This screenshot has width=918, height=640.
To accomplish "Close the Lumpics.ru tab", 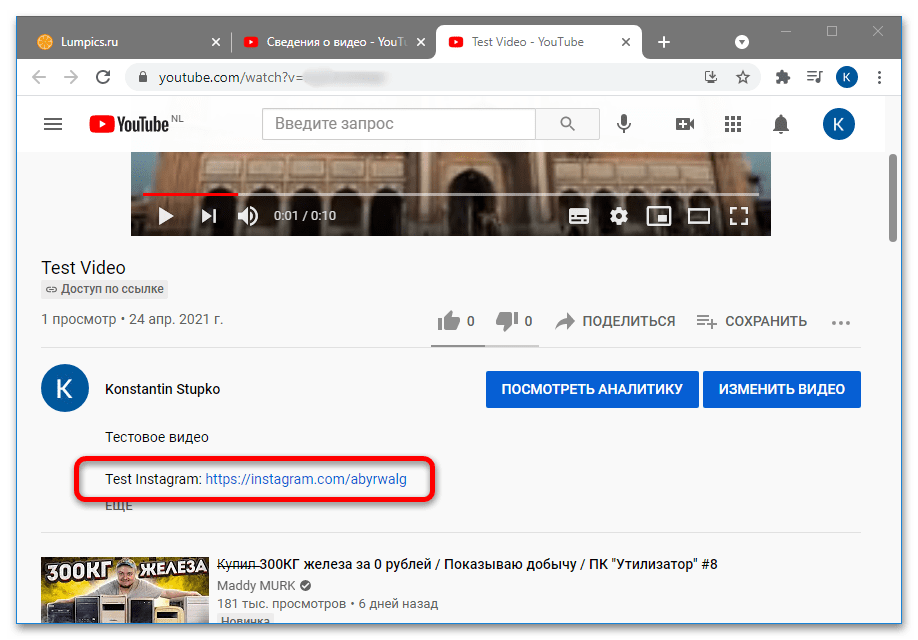I will coord(216,42).
